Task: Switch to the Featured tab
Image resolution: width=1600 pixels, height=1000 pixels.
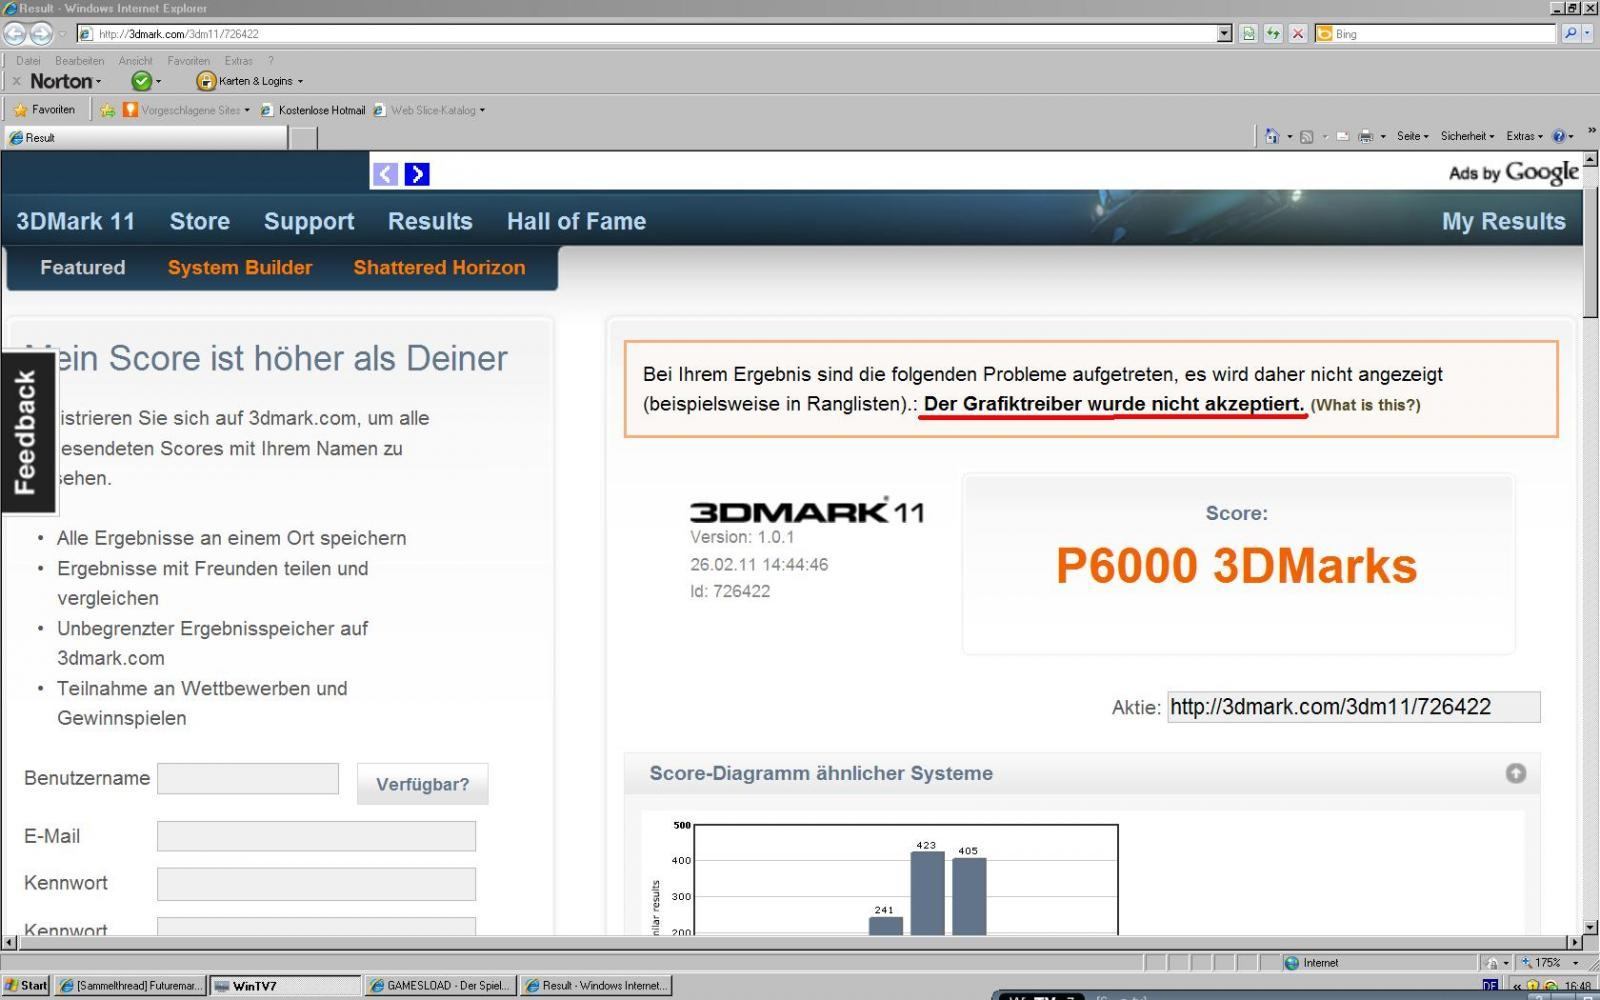Action: point(83,267)
